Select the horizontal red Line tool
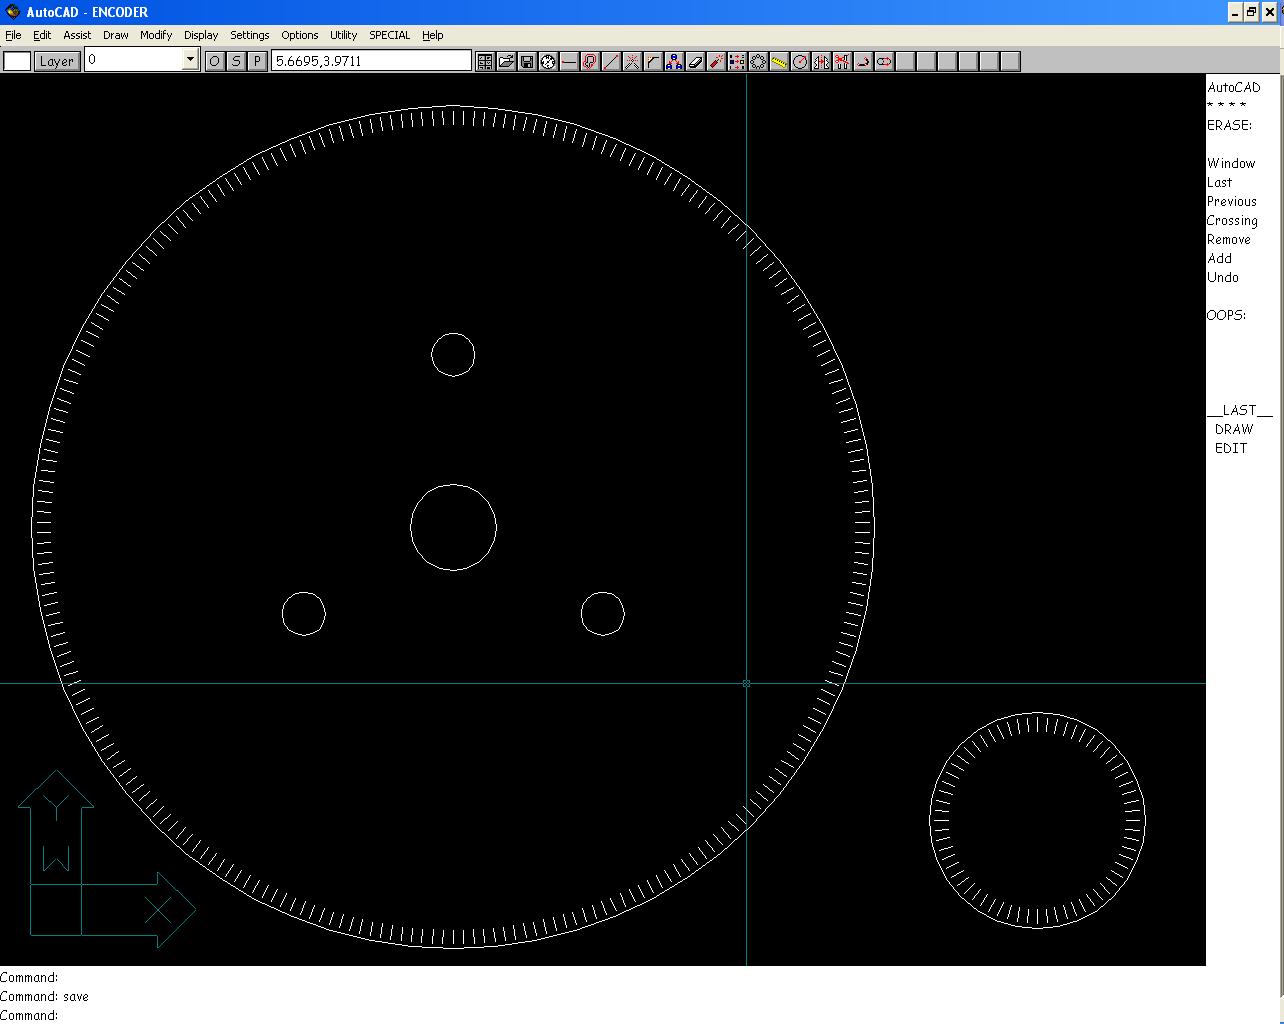Screen dimensions: 1284x1024 [569, 61]
